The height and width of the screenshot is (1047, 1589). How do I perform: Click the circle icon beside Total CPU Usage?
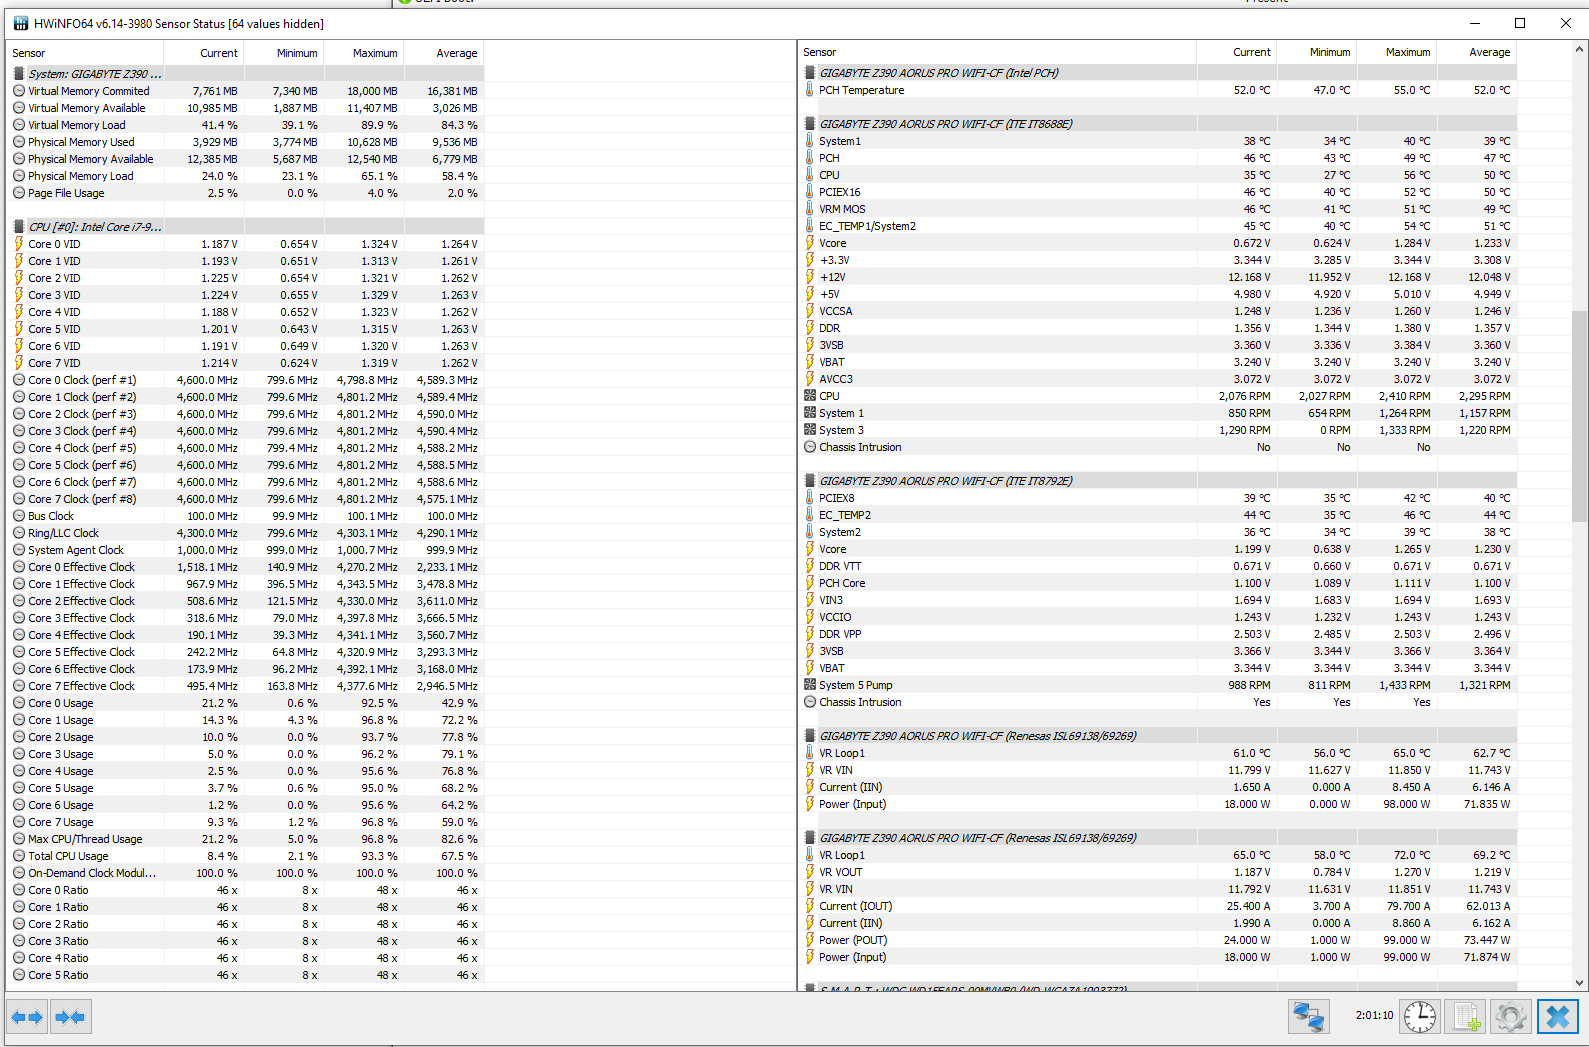[x=19, y=856]
